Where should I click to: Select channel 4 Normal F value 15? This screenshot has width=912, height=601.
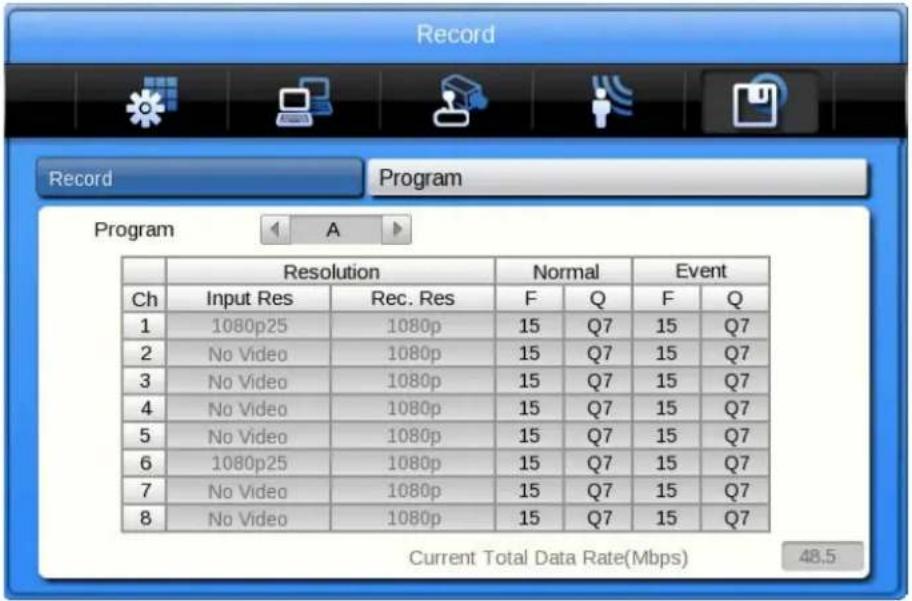coord(529,408)
